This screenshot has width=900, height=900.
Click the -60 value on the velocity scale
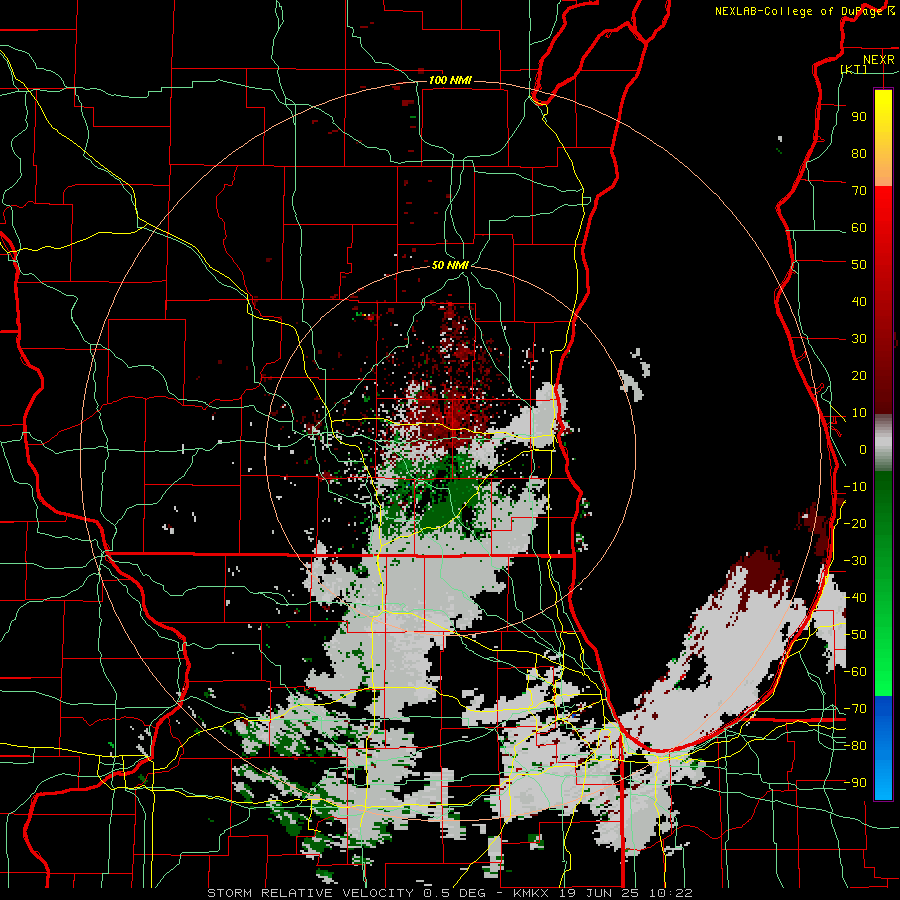click(855, 672)
